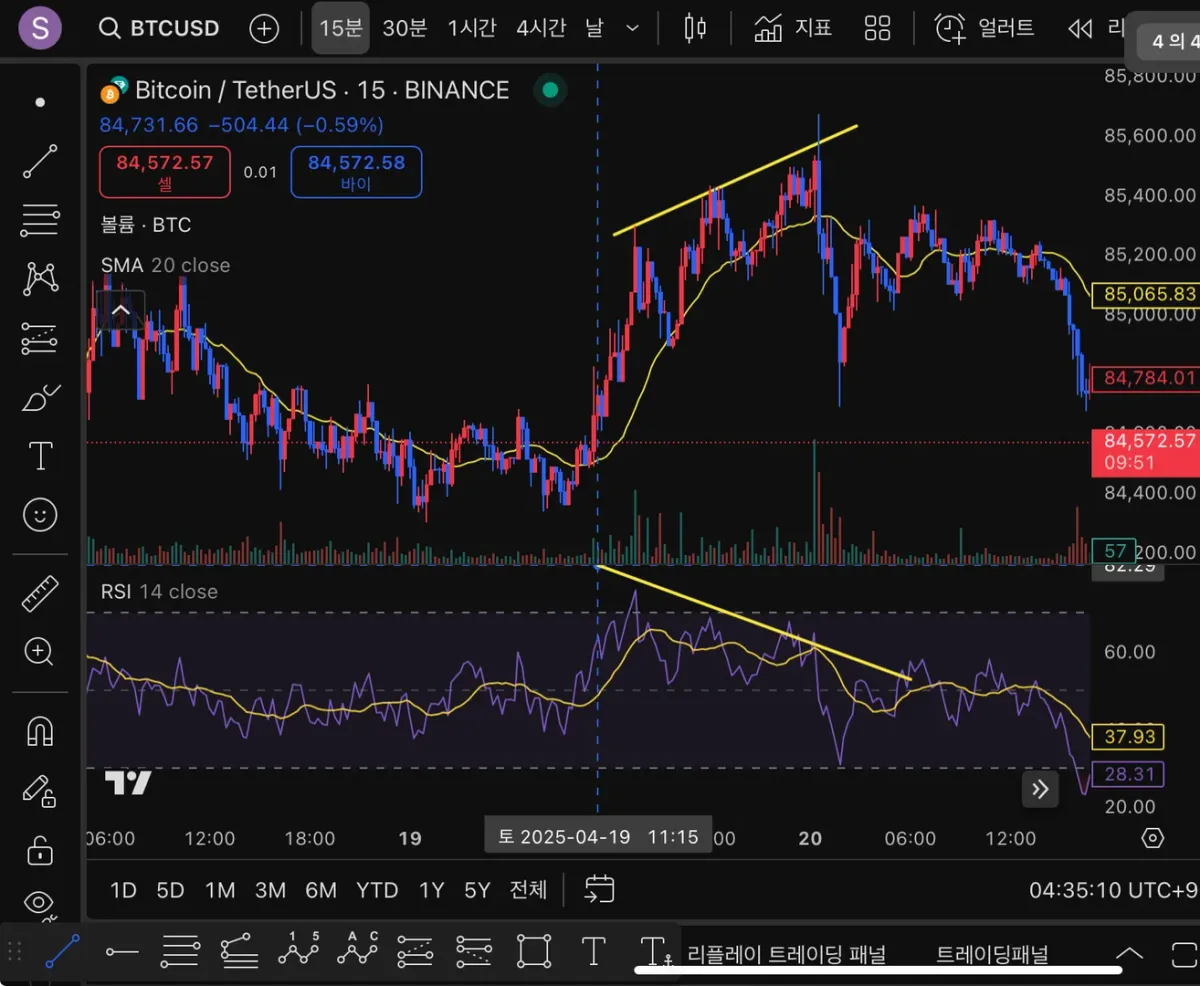The image size is (1200, 986).
Task: Open the candlestick chart type selector
Action: point(695,28)
